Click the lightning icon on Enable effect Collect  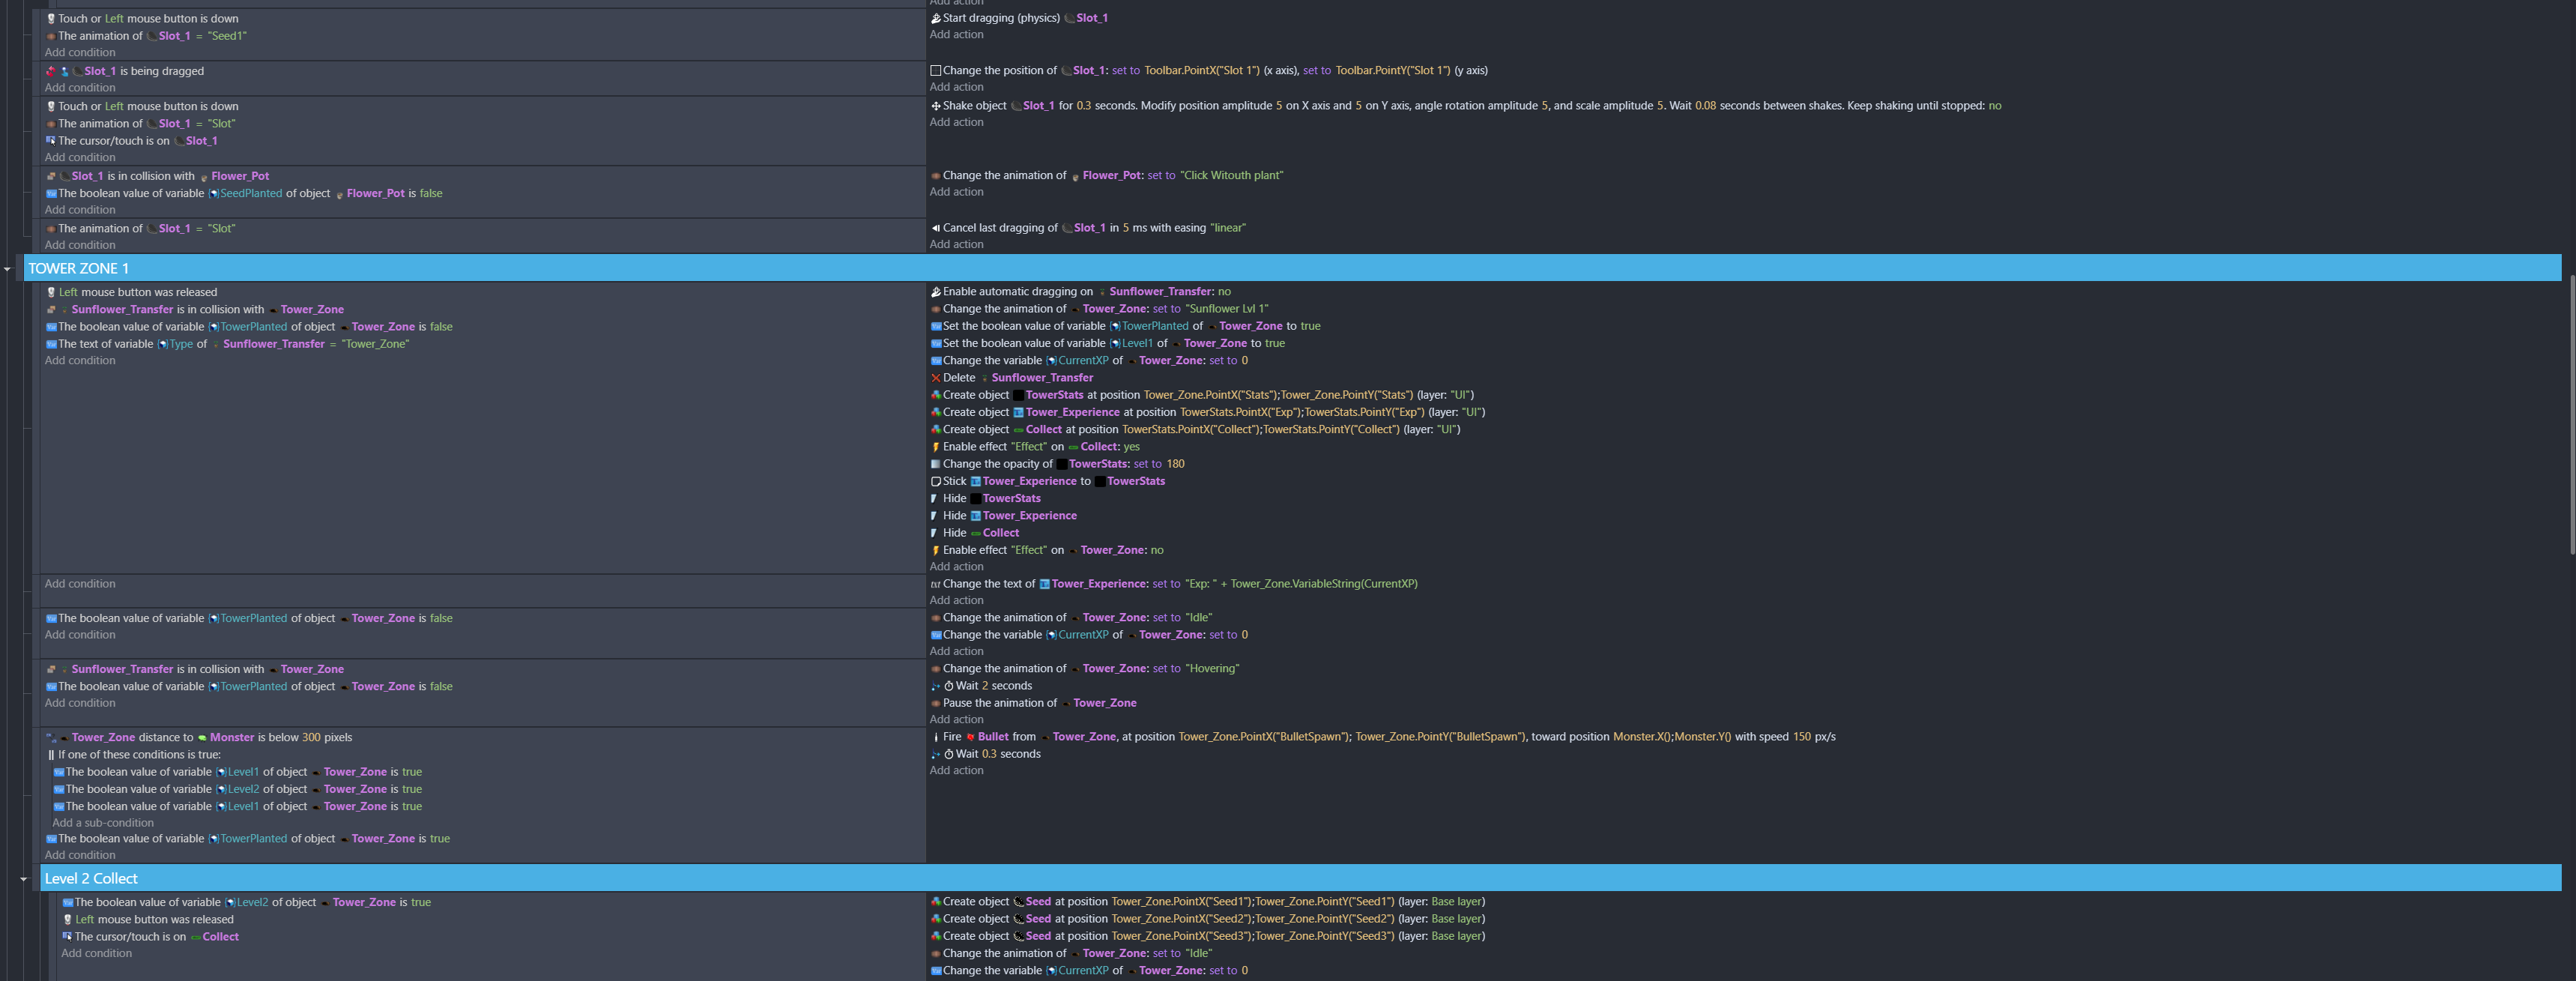click(935, 447)
